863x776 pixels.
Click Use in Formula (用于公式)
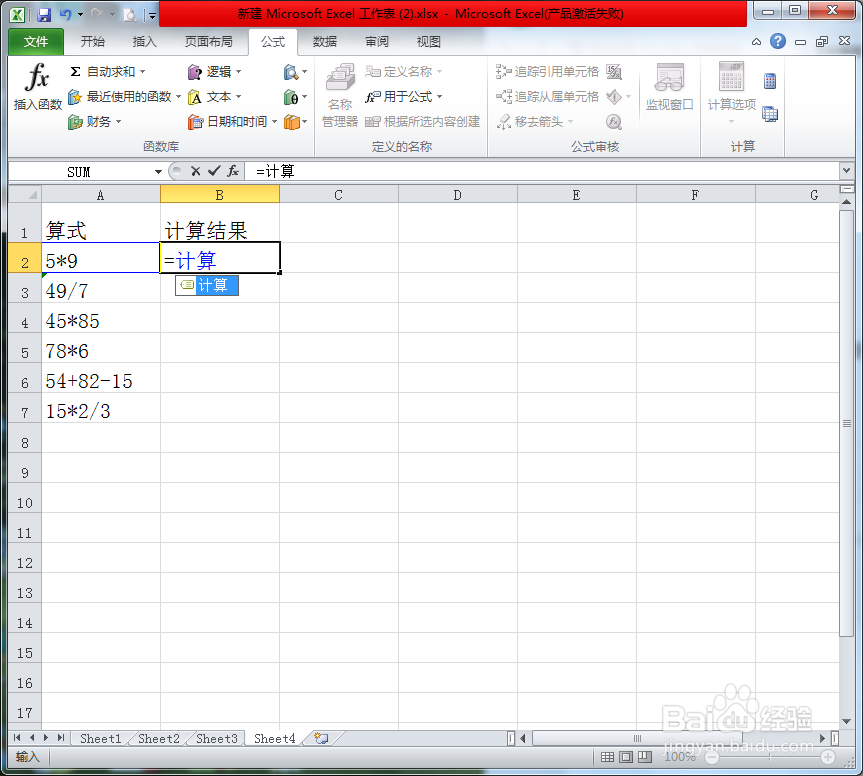click(403, 97)
